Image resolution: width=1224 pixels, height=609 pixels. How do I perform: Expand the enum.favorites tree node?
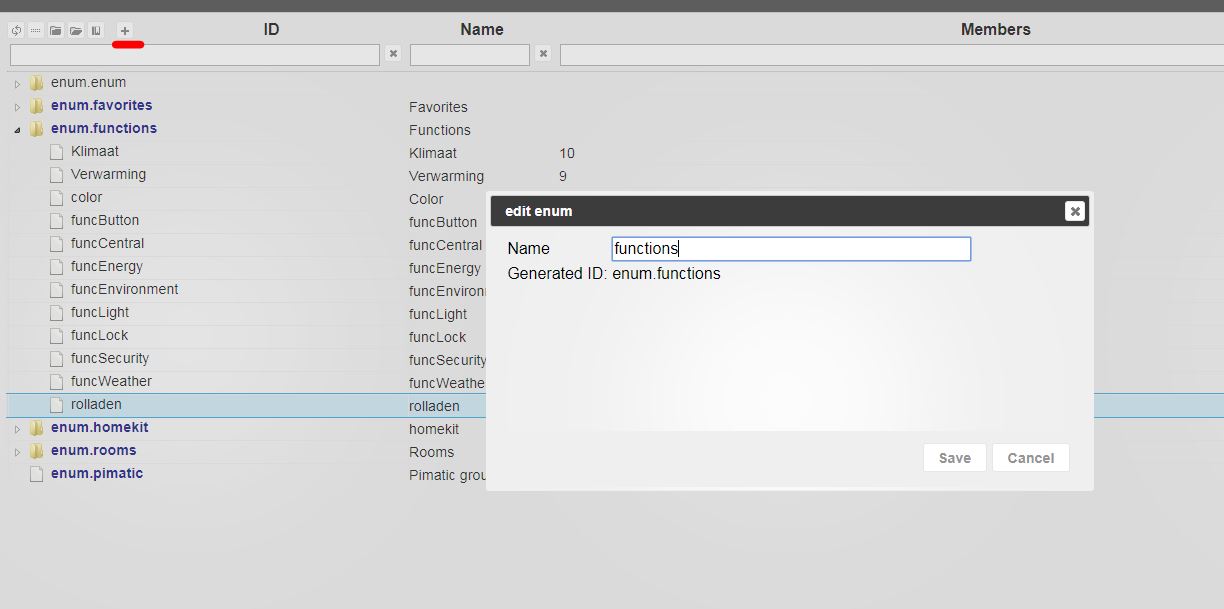[17, 107]
